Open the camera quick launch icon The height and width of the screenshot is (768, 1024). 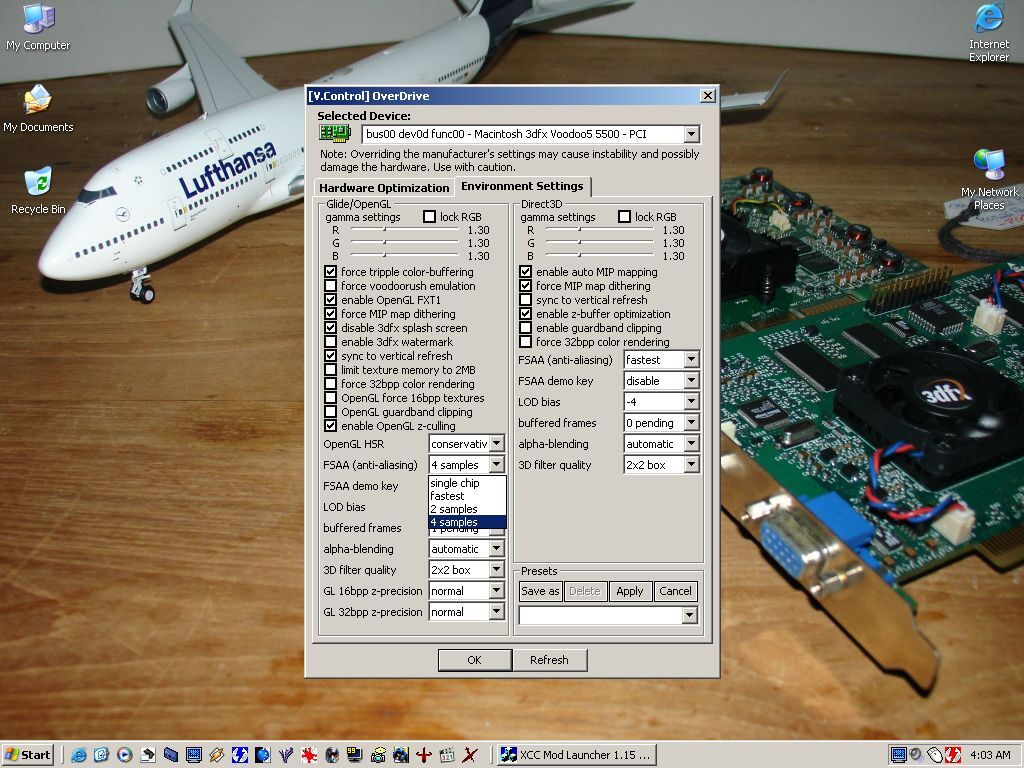point(378,755)
